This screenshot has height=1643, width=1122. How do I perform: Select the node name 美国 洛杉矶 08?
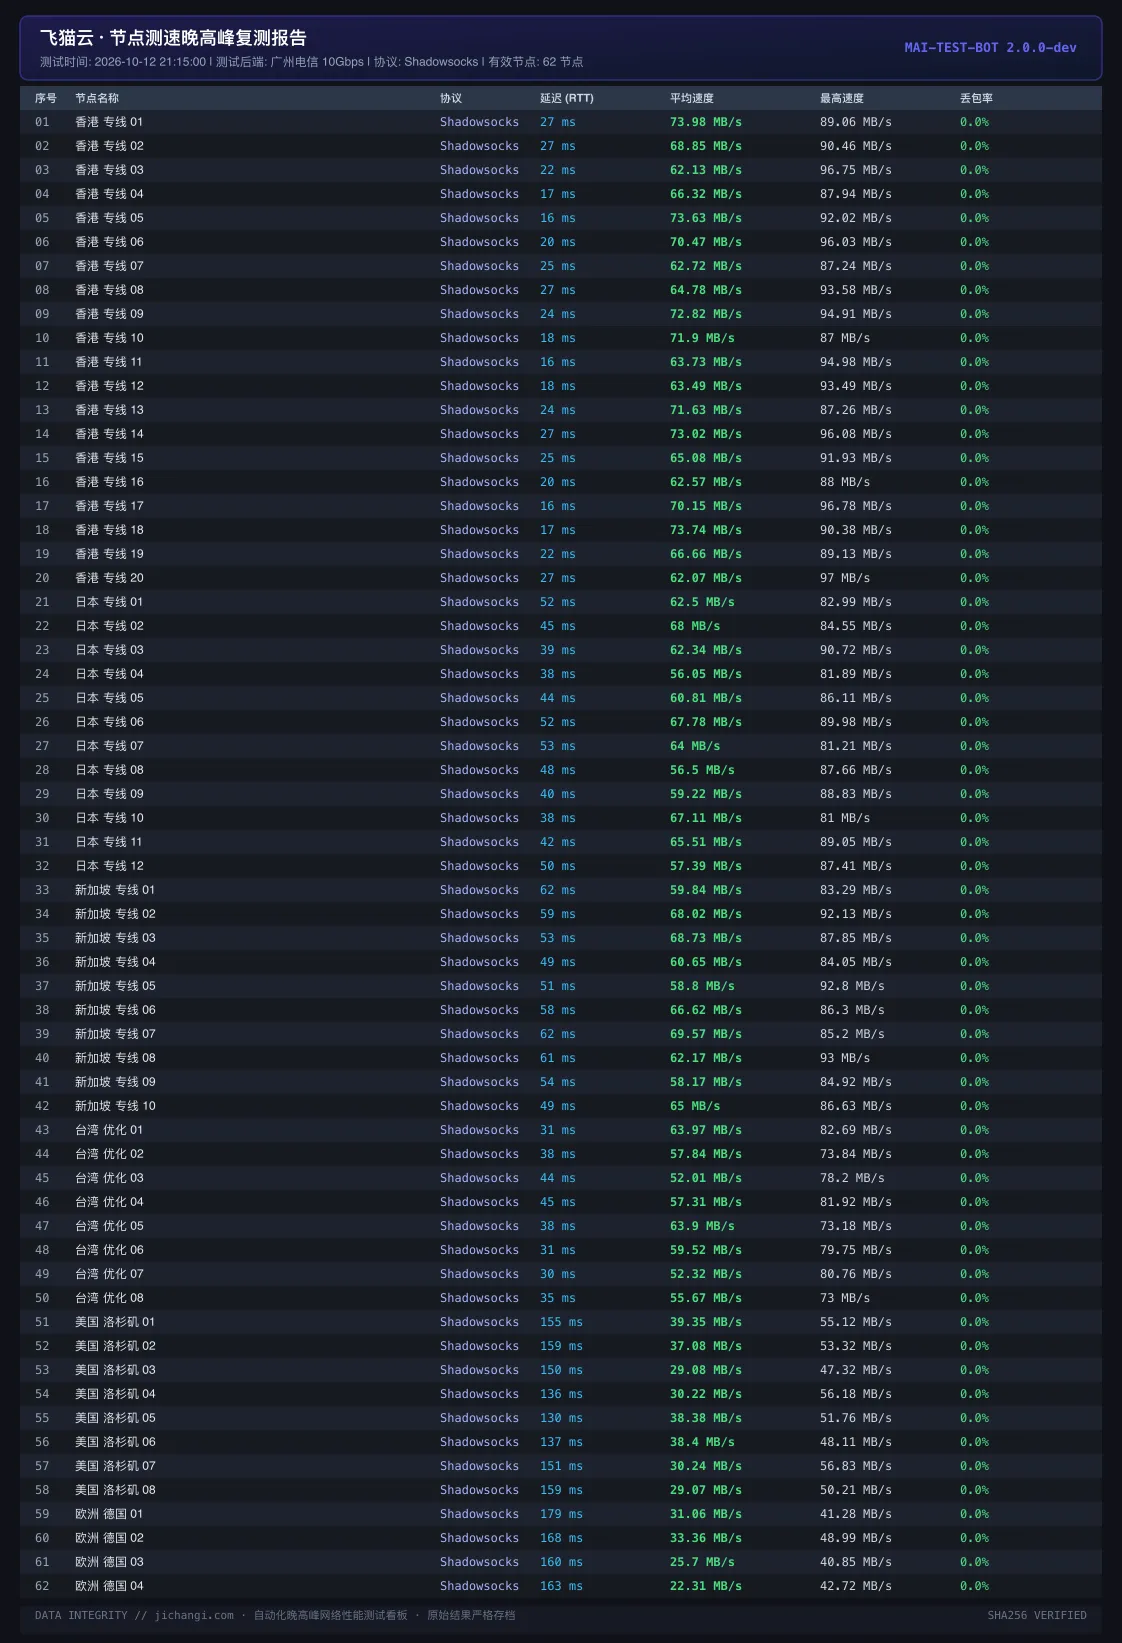click(x=115, y=1490)
